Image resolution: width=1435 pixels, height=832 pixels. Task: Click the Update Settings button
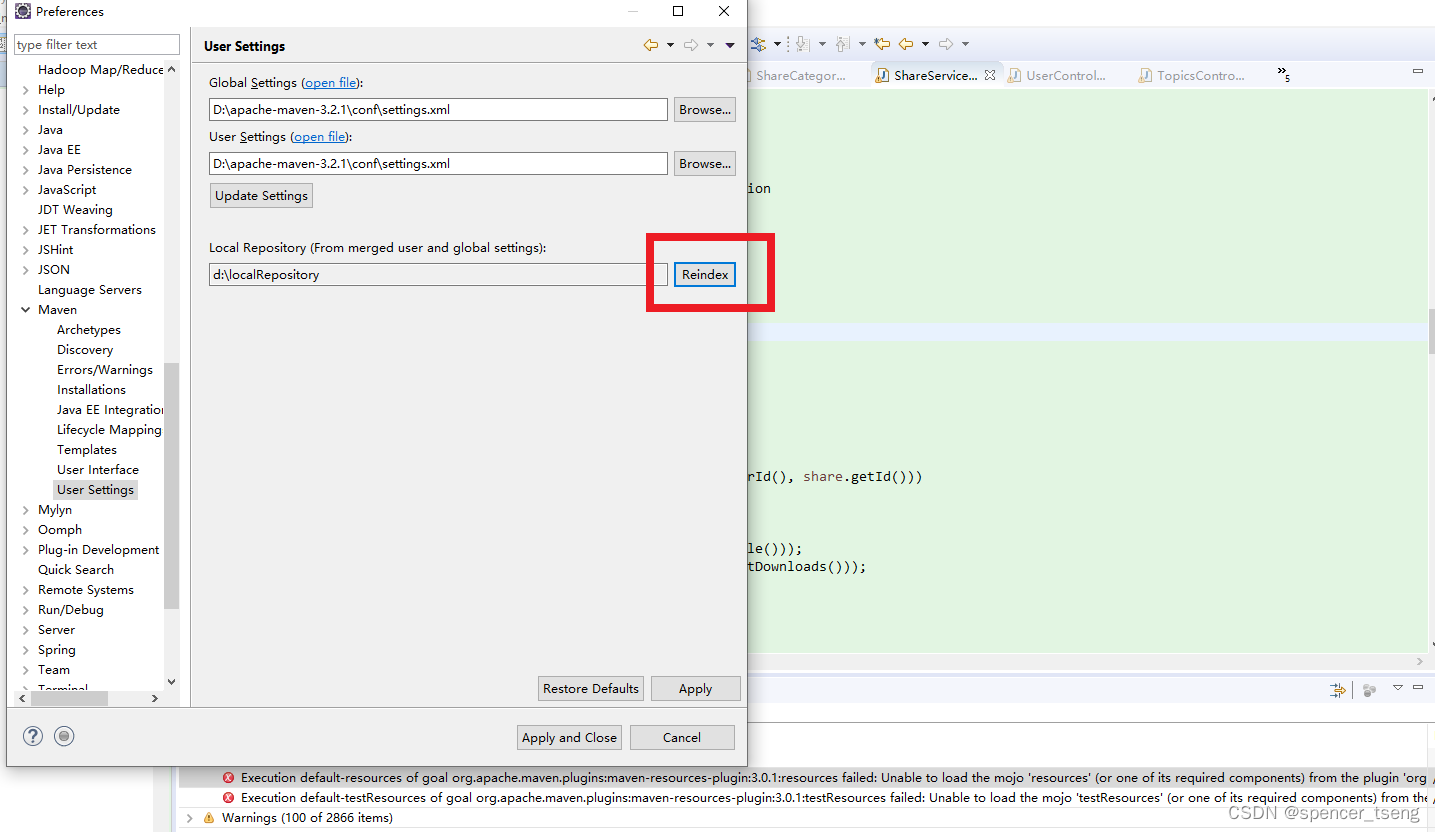[x=261, y=195]
